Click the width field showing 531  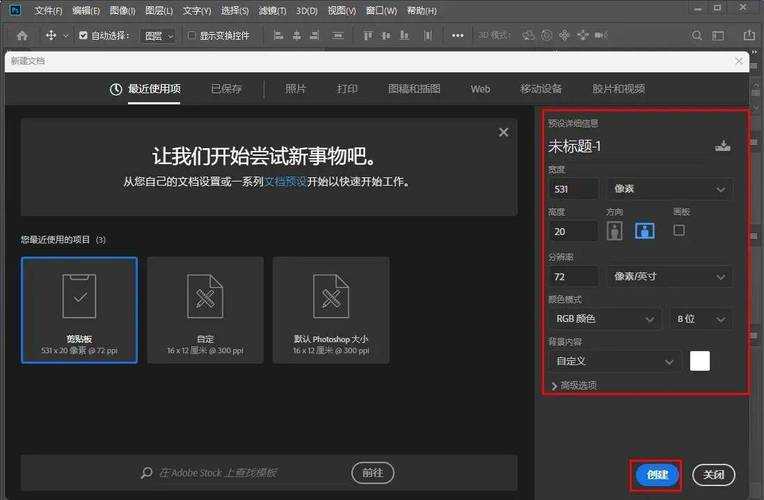573,189
